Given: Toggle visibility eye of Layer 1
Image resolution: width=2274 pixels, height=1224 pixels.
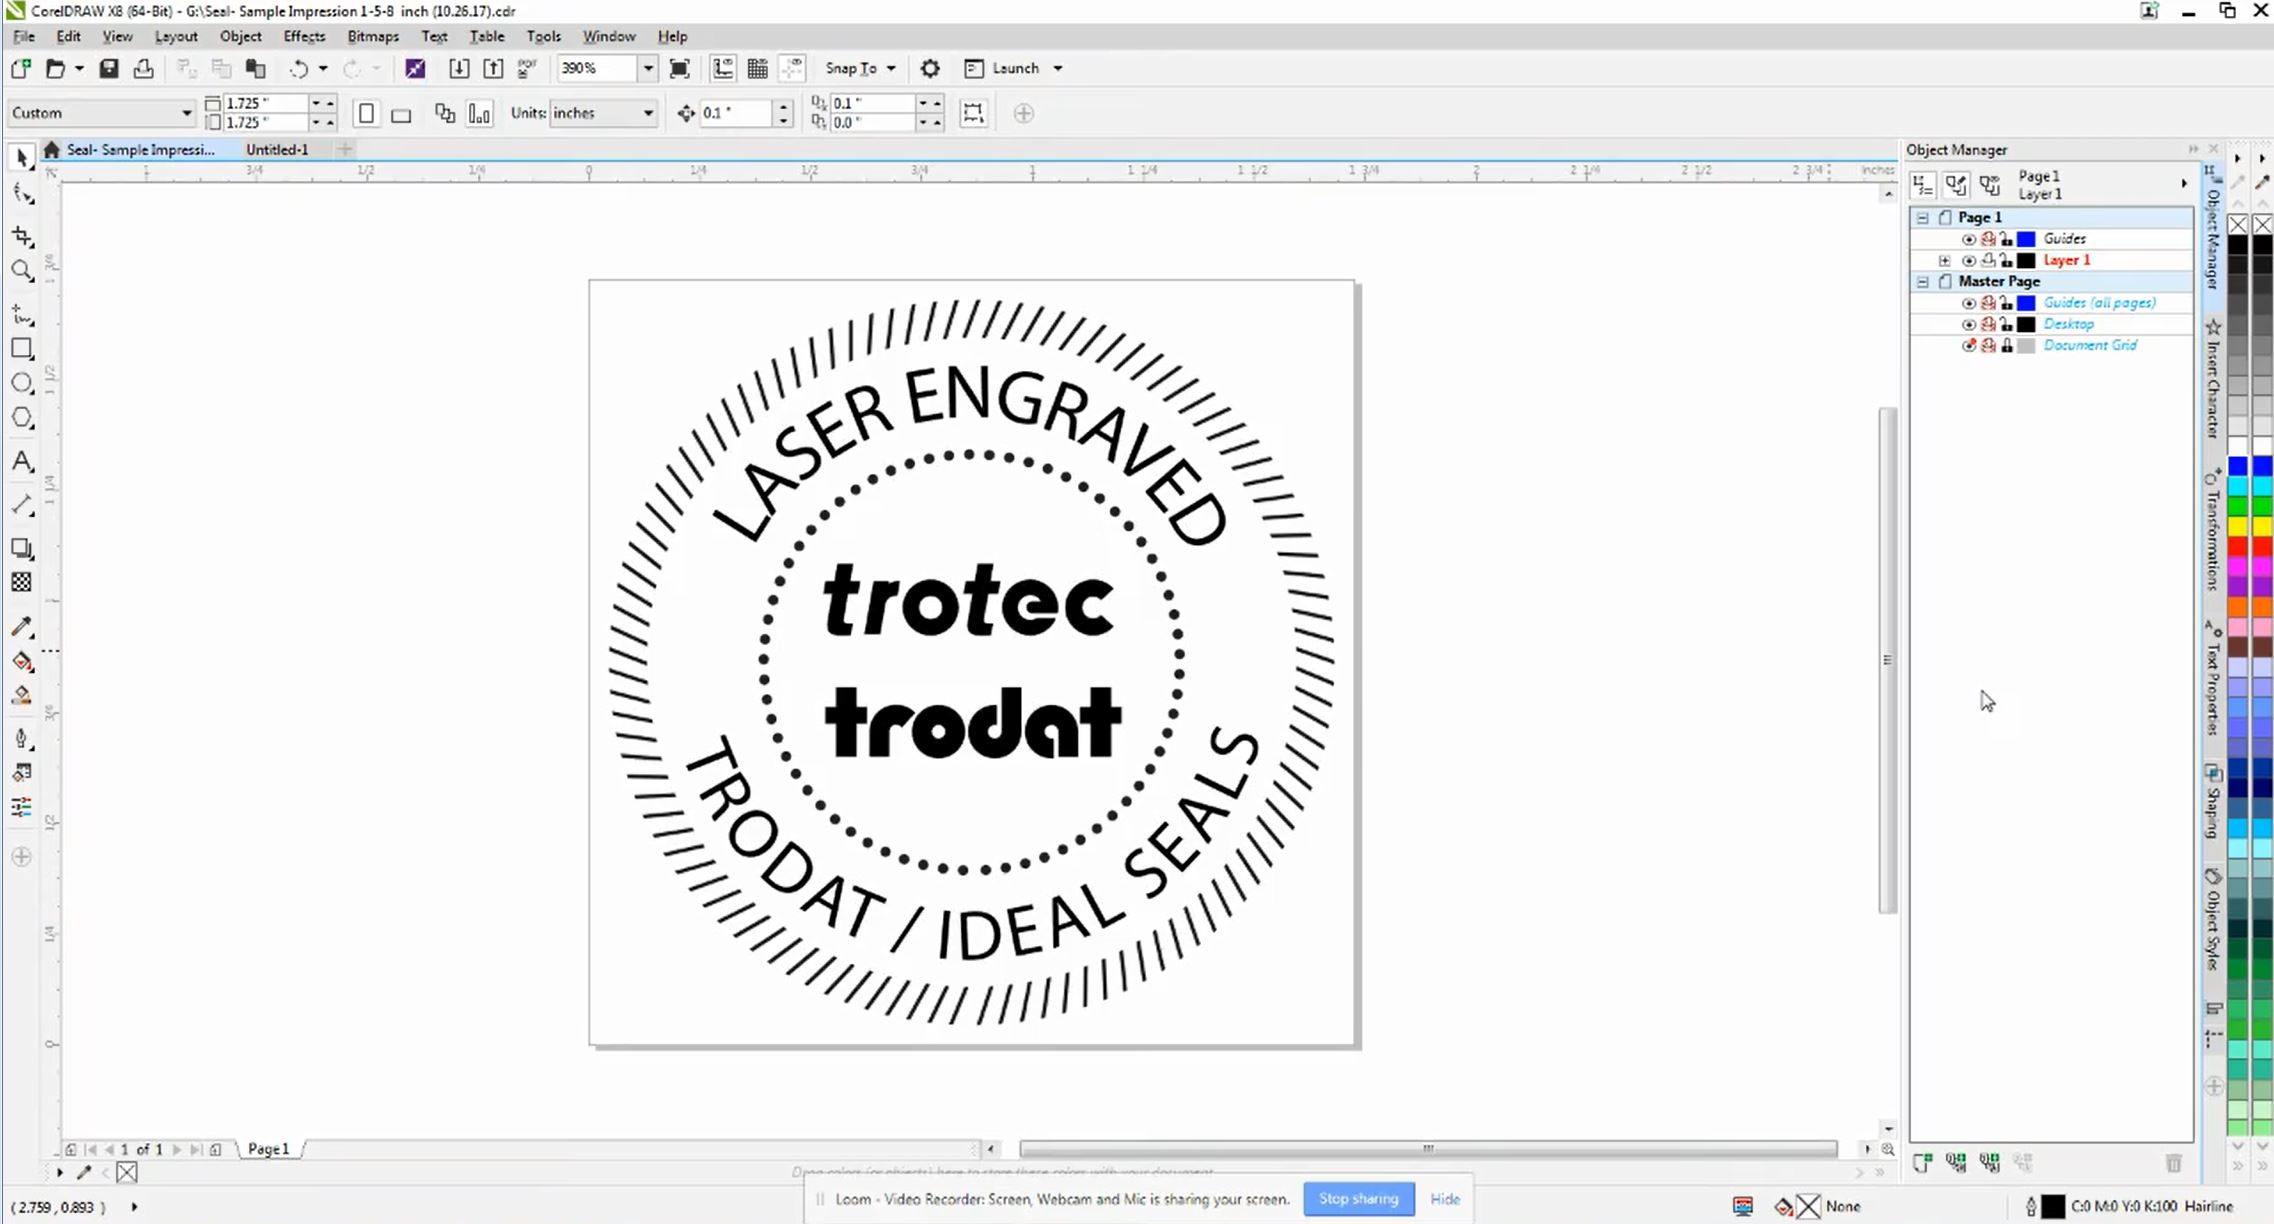Looking at the screenshot, I should pyautogui.click(x=1968, y=260).
